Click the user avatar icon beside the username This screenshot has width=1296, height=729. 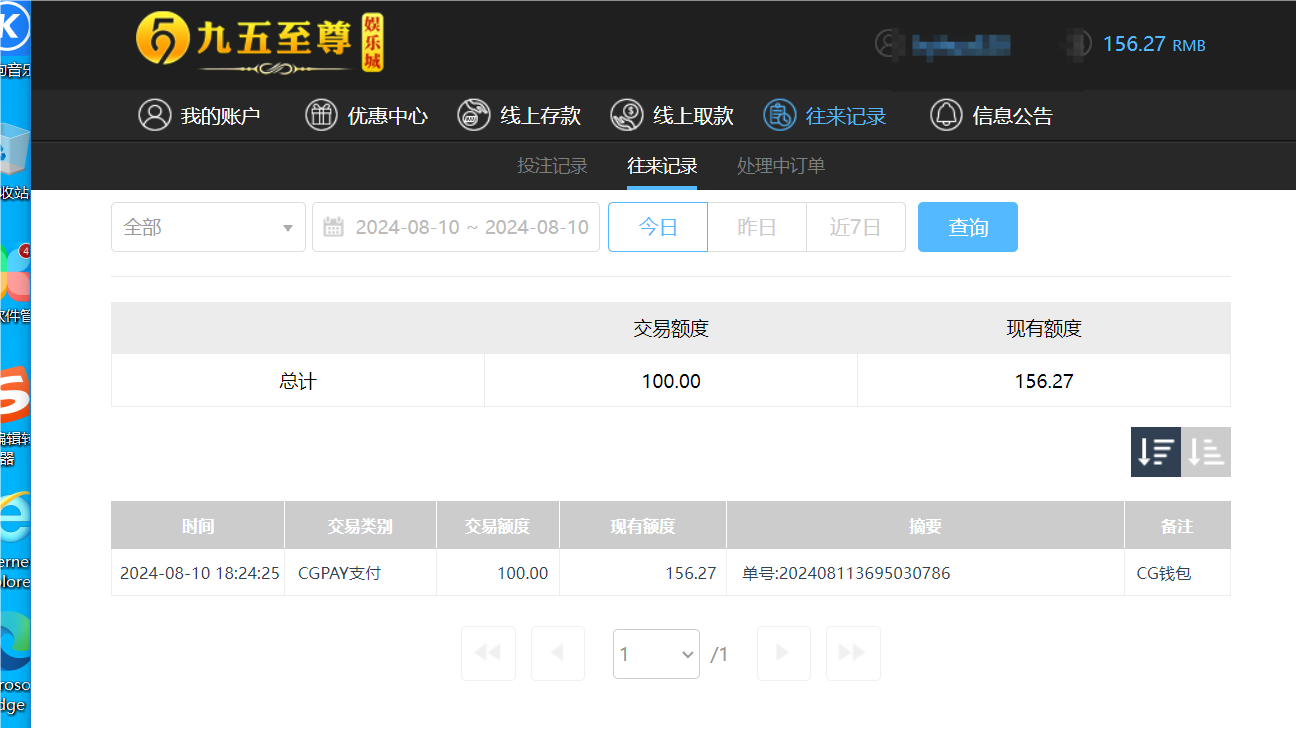tap(888, 45)
